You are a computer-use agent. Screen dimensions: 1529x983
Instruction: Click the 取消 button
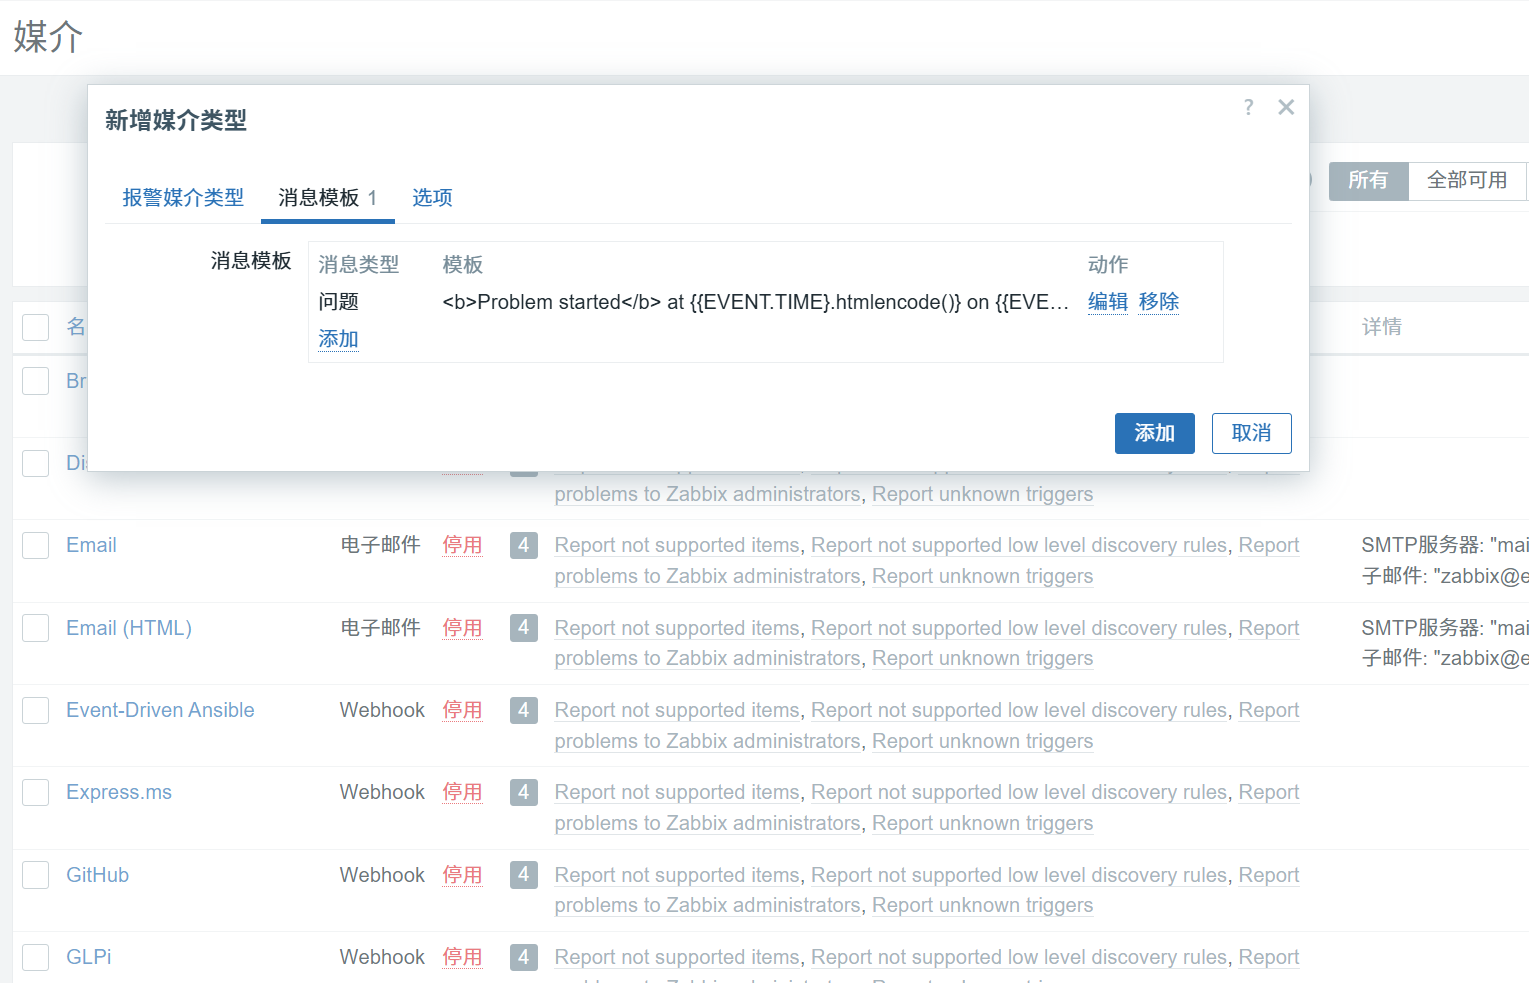pyautogui.click(x=1251, y=433)
